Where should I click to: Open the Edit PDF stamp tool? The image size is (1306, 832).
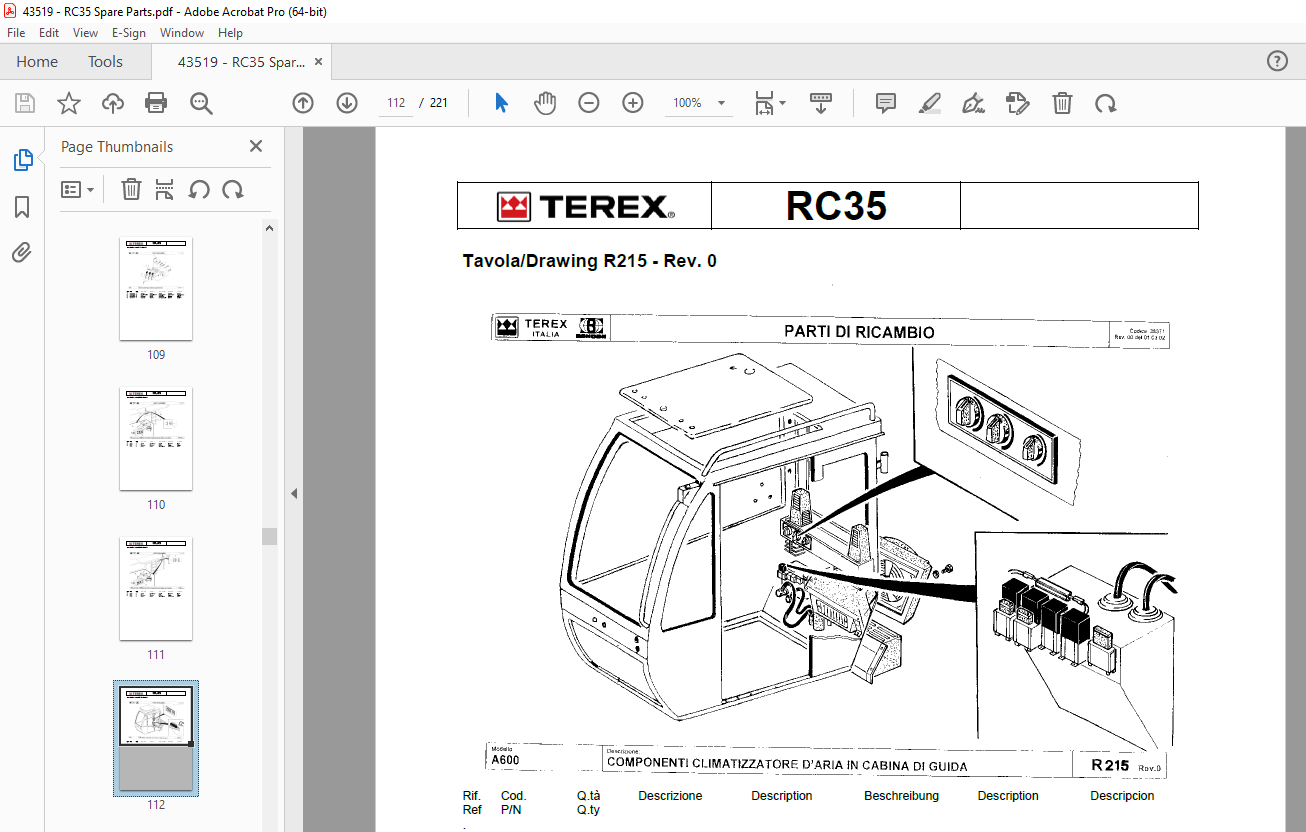click(1018, 103)
